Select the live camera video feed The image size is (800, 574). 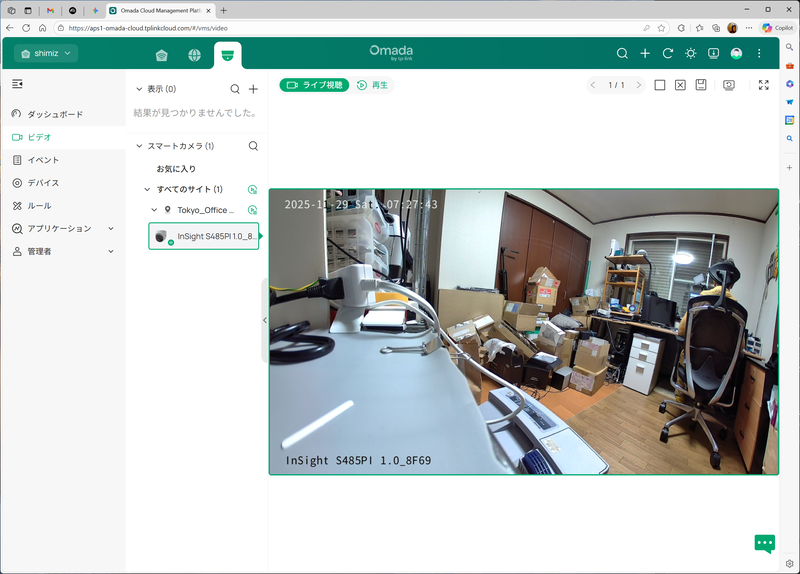(524, 332)
